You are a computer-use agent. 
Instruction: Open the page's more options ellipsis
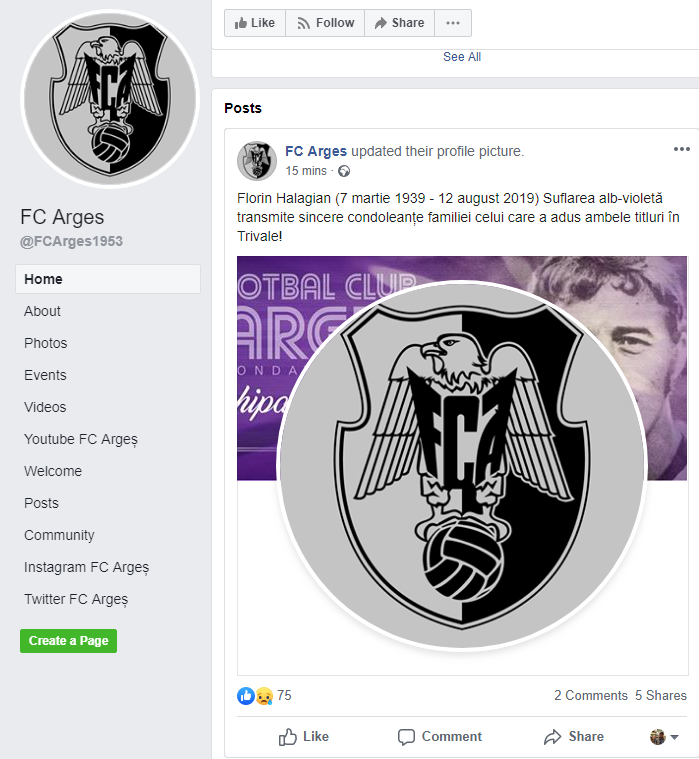pos(453,23)
